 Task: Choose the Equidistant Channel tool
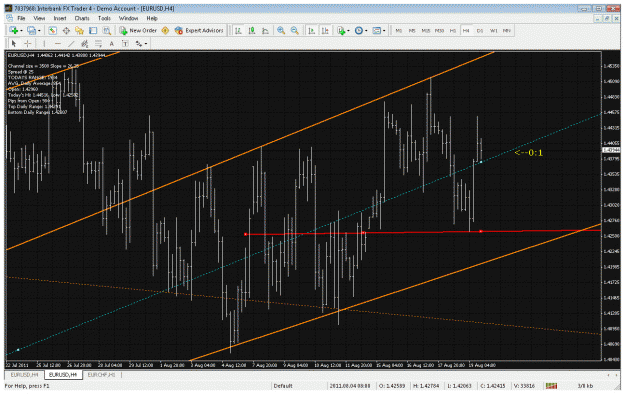(85, 43)
